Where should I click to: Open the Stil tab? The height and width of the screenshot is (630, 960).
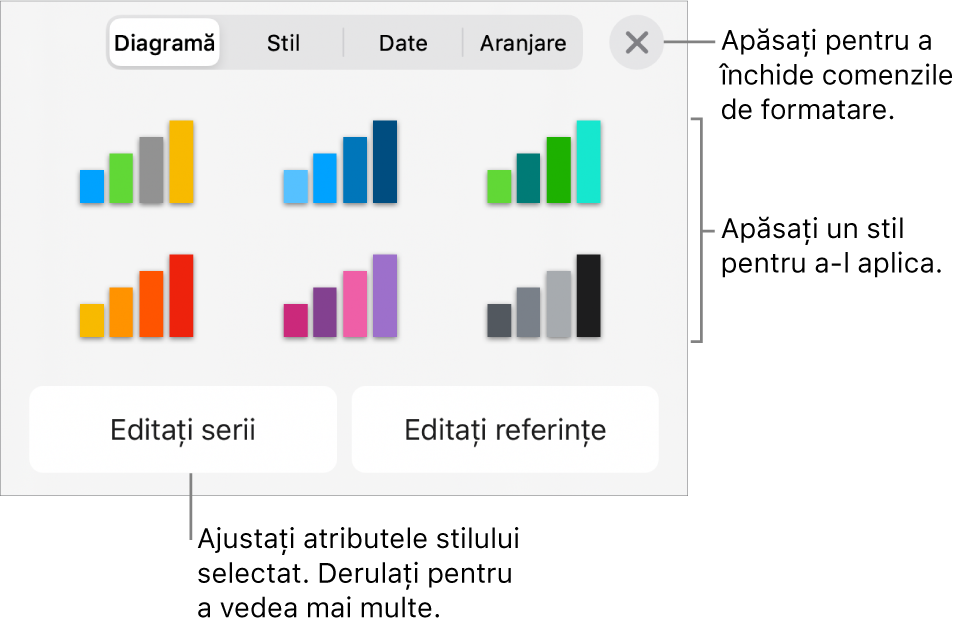tap(283, 43)
